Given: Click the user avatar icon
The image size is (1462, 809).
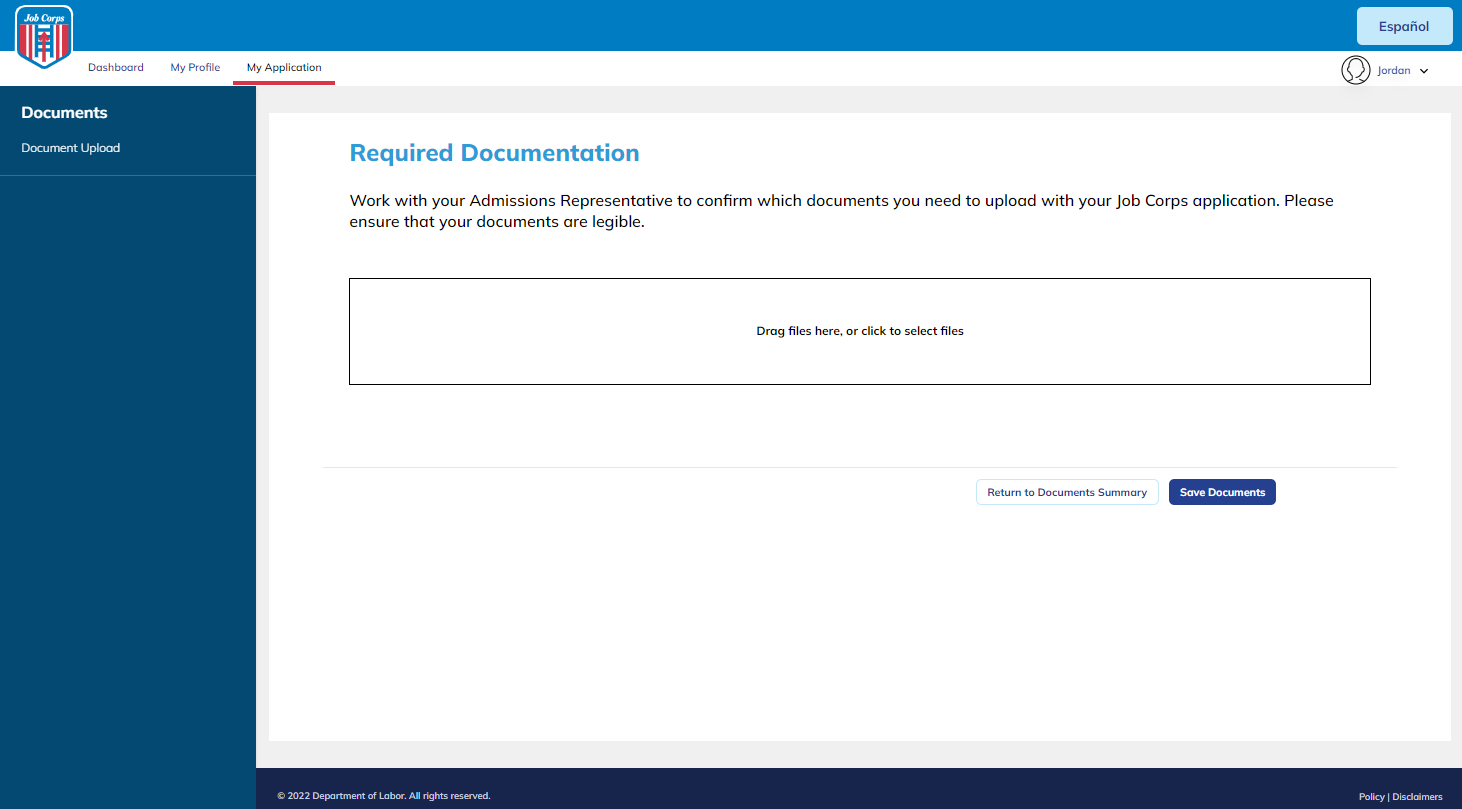Looking at the screenshot, I should (1355, 70).
